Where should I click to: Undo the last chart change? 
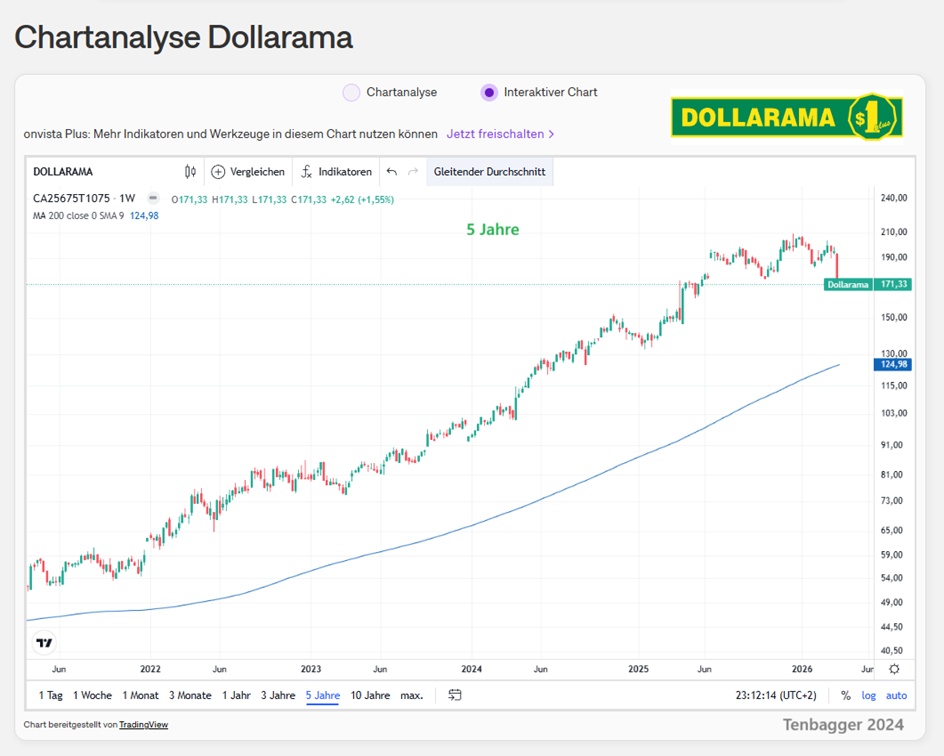(392, 172)
